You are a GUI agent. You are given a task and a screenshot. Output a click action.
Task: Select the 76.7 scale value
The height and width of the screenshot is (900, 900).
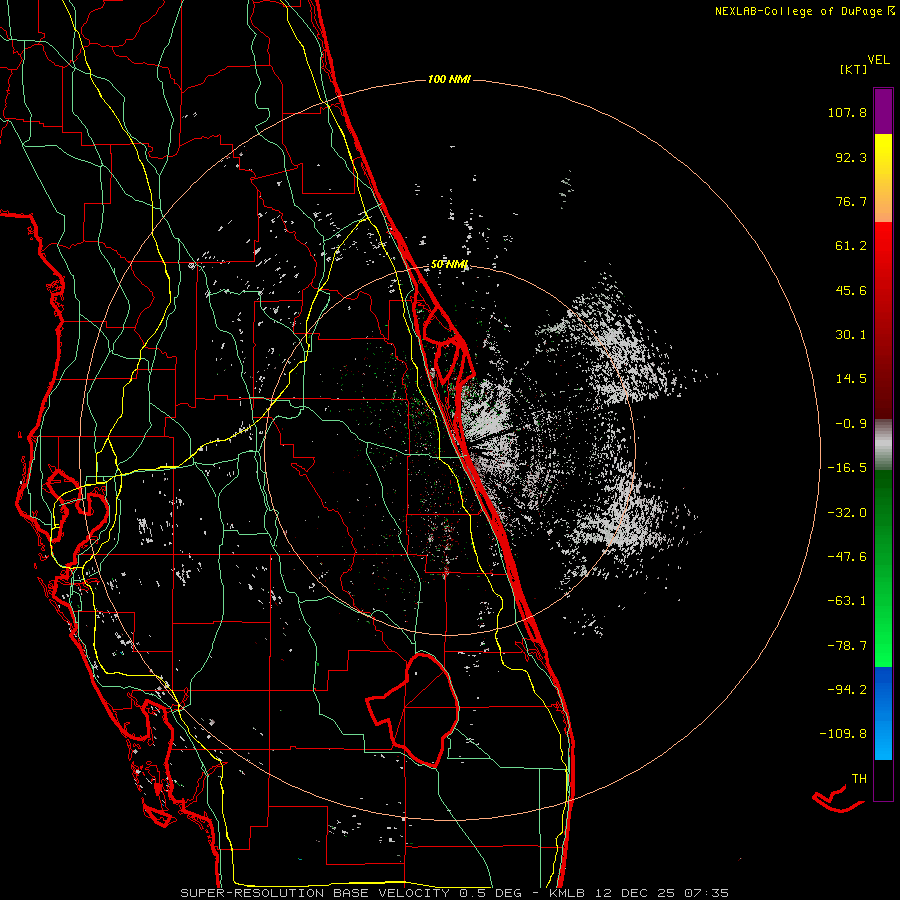(851, 201)
